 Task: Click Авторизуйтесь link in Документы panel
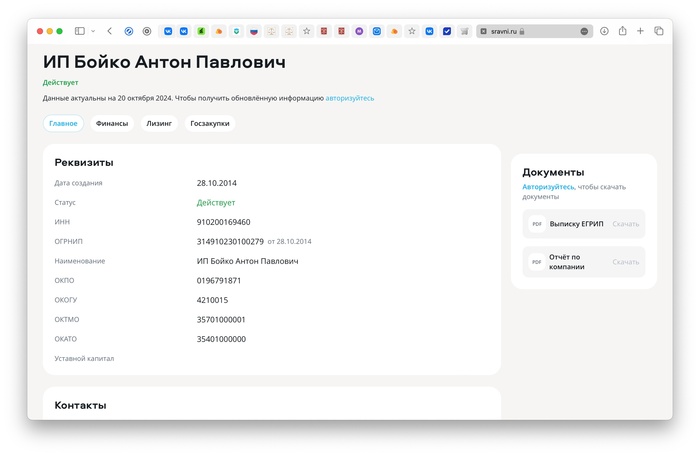pyautogui.click(x=548, y=187)
